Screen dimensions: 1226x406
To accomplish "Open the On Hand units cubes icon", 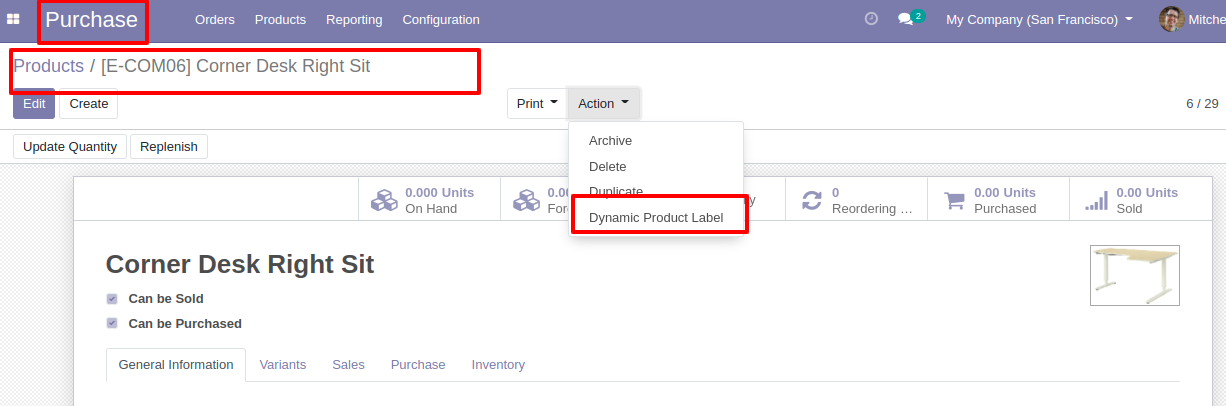I will click(x=384, y=200).
